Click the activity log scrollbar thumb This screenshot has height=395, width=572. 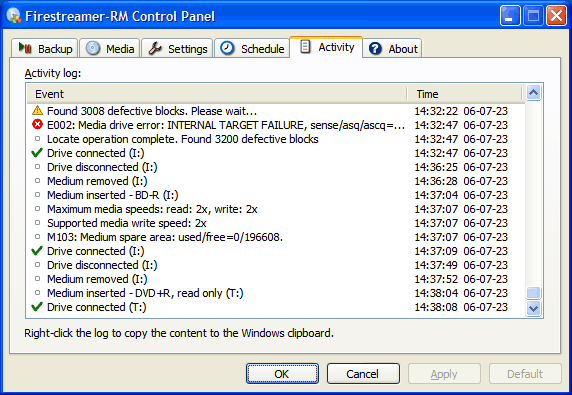533,293
